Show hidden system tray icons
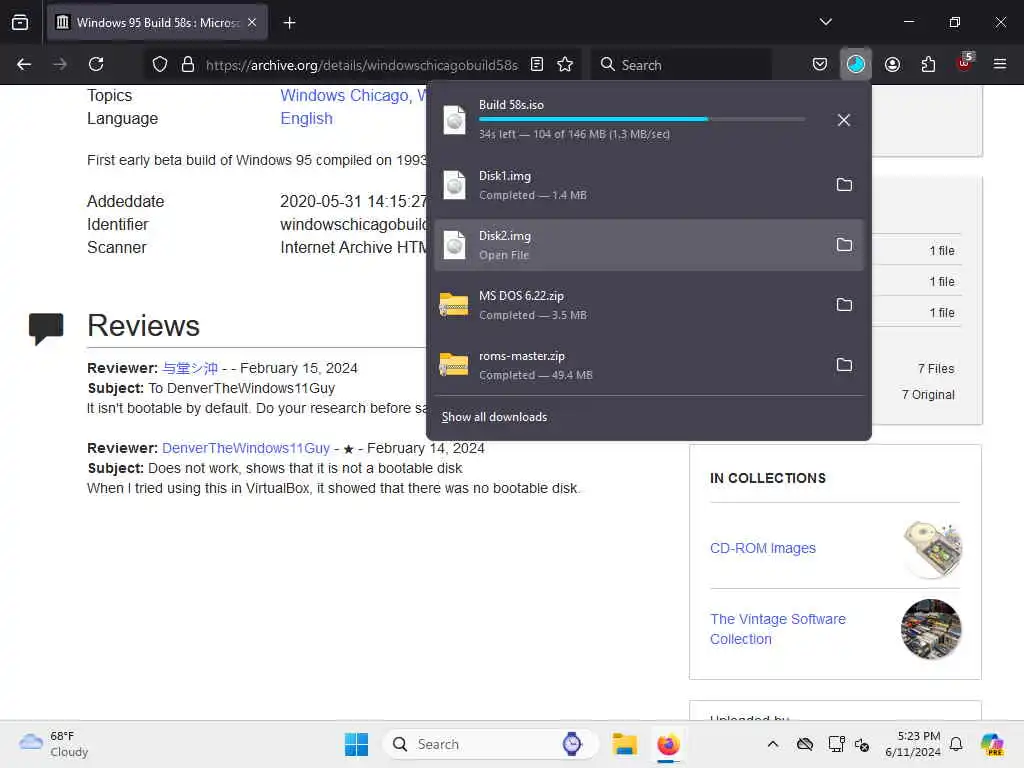This screenshot has width=1024, height=768. pos(773,744)
